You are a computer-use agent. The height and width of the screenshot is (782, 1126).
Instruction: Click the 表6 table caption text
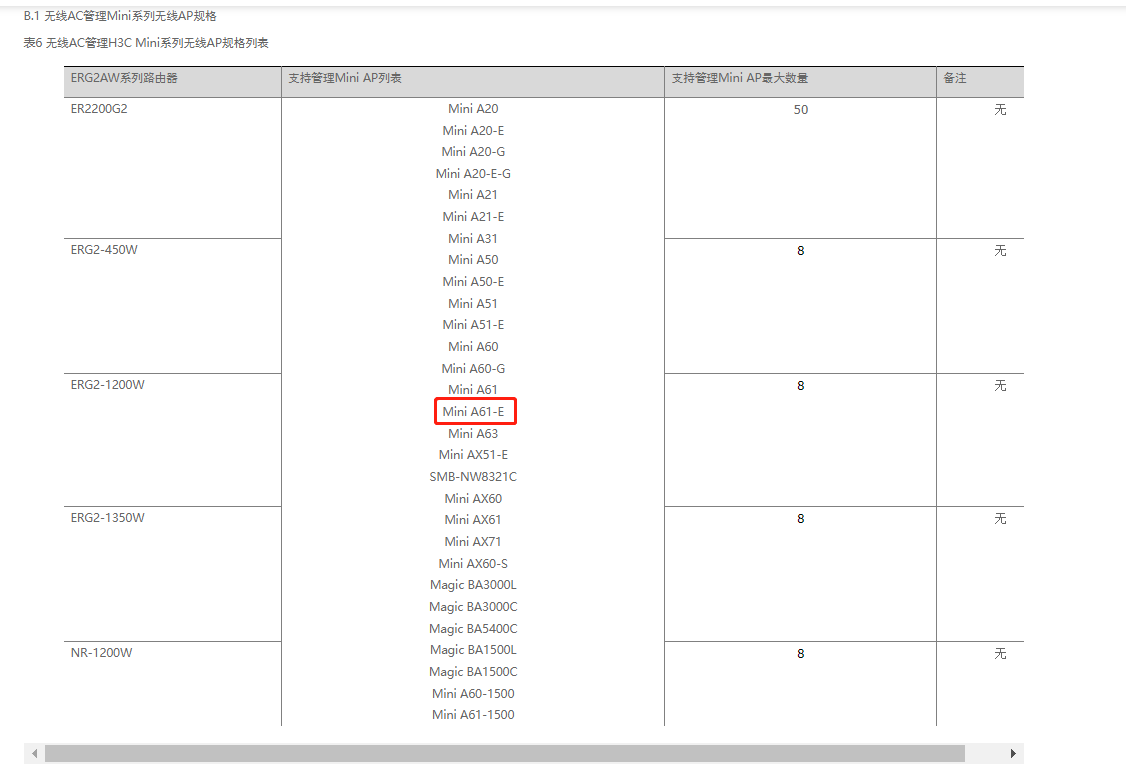point(146,43)
